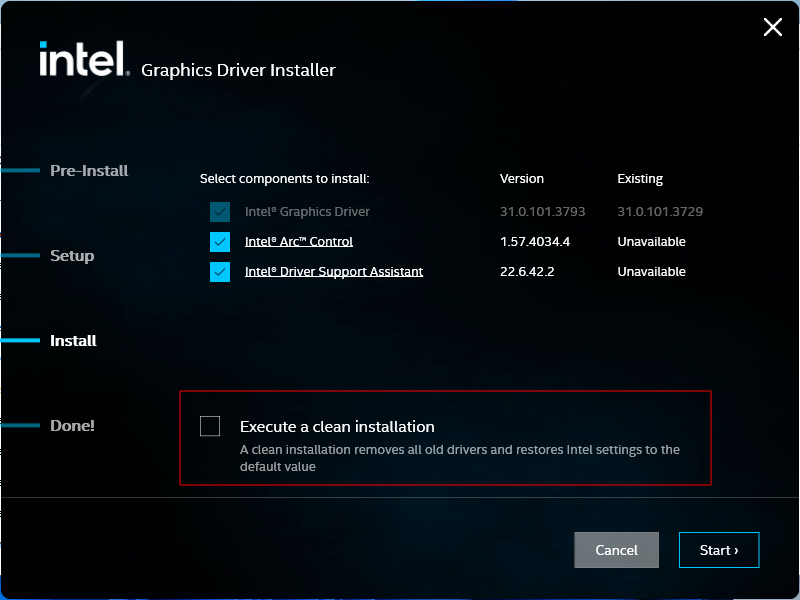Uncheck the Intel Driver Support Assistant component
The width and height of the screenshot is (800, 600).
[220, 271]
